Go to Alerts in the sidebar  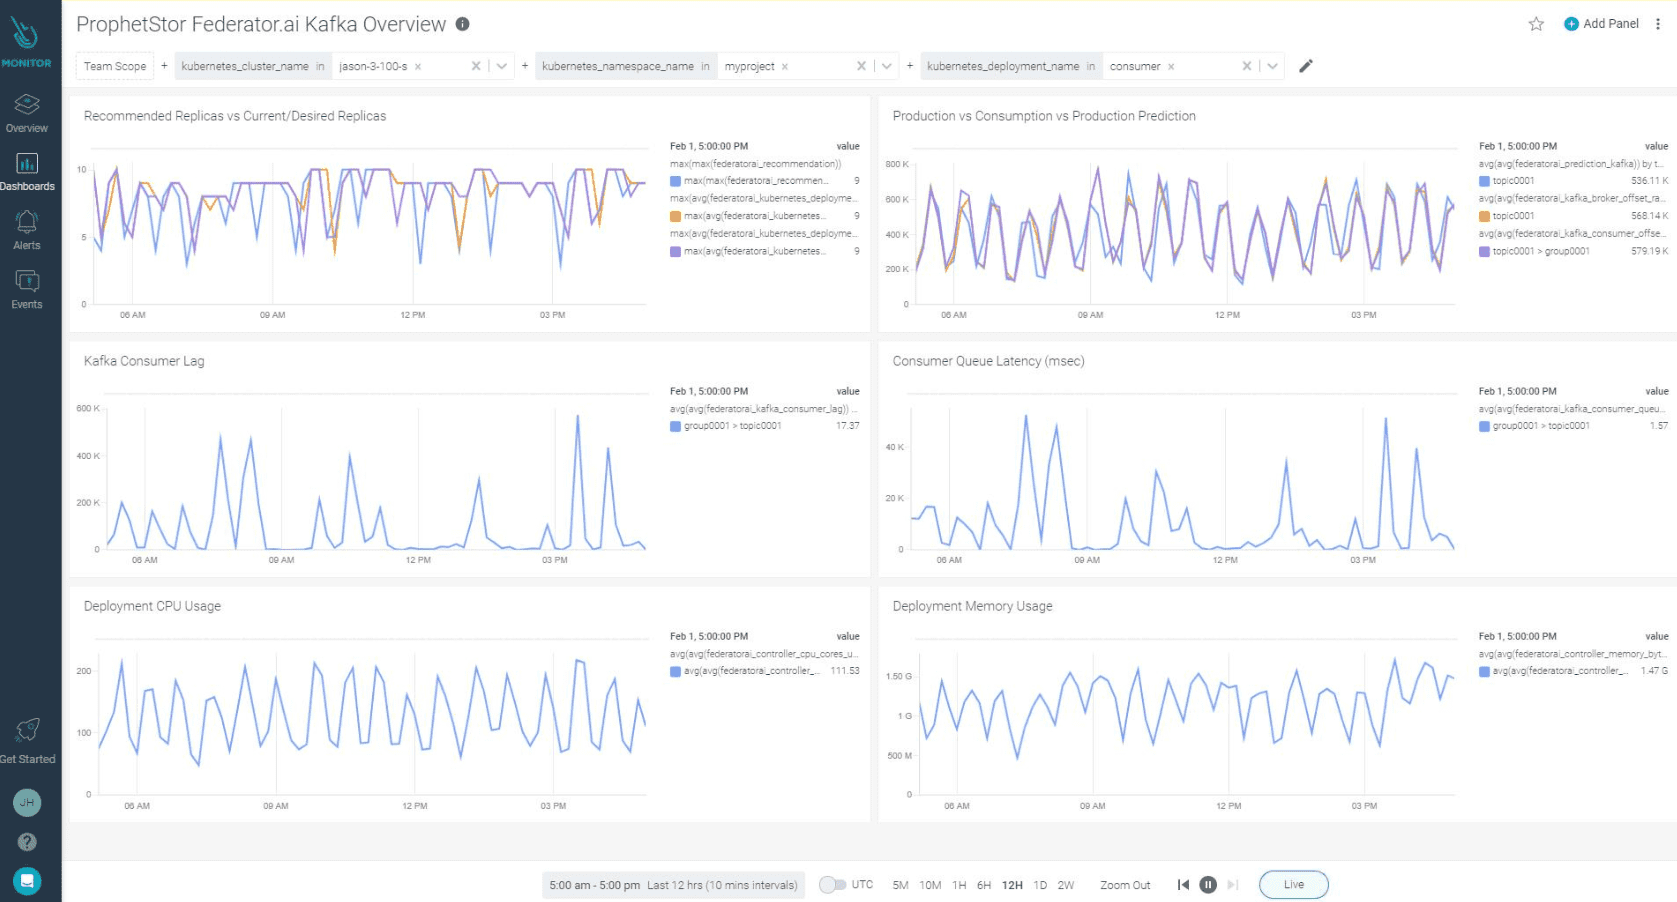[27, 230]
